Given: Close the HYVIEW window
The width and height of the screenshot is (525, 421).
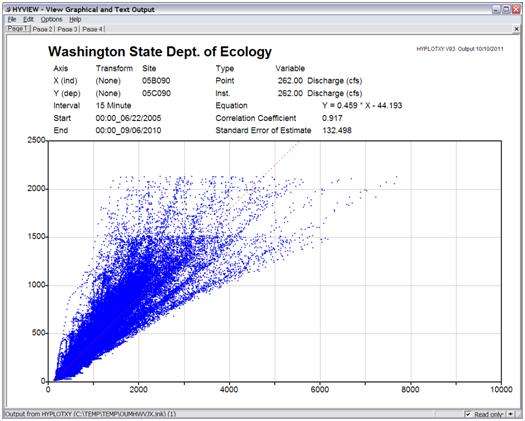Looking at the screenshot, I should point(516,10).
